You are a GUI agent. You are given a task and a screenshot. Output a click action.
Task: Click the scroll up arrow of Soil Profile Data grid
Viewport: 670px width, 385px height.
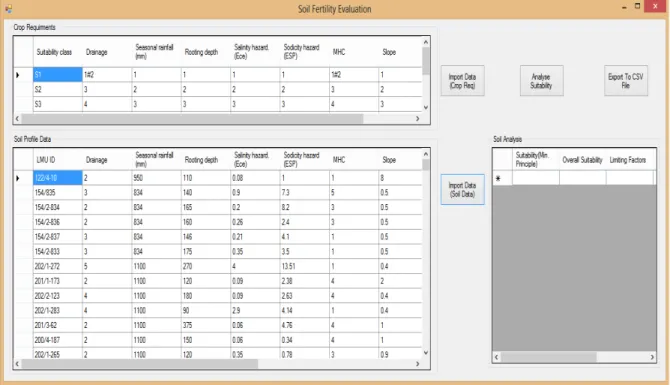point(426,154)
